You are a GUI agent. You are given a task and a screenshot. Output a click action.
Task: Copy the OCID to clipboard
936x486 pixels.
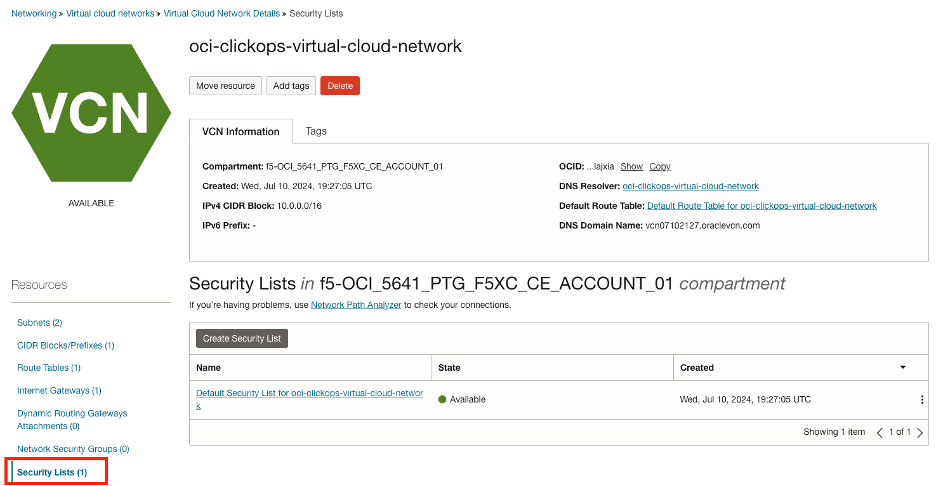[x=660, y=166]
